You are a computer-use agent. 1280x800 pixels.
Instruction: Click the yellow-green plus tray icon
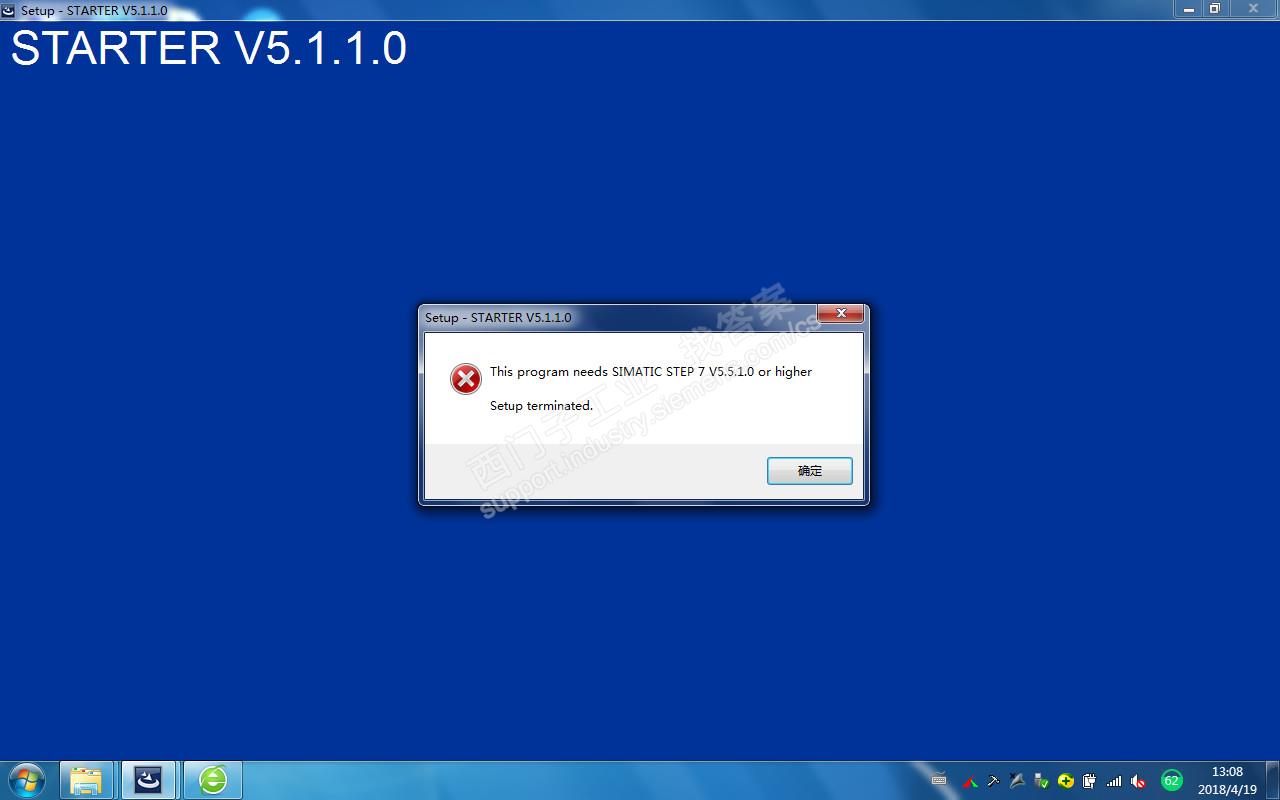point(1066,781)
